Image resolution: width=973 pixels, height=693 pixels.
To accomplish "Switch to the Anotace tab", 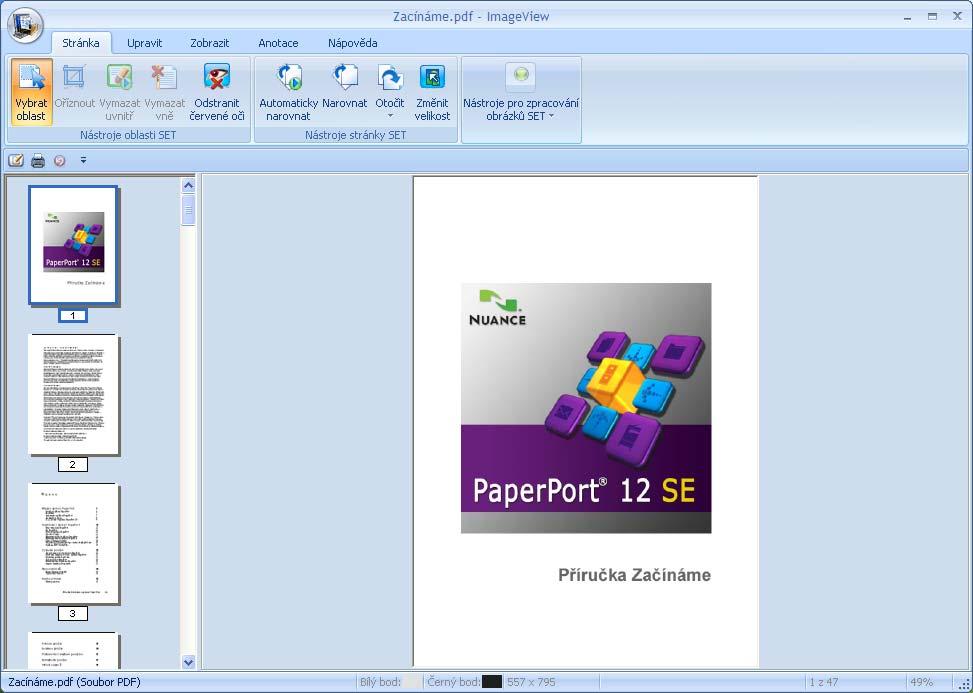I will tap(278, 43).
